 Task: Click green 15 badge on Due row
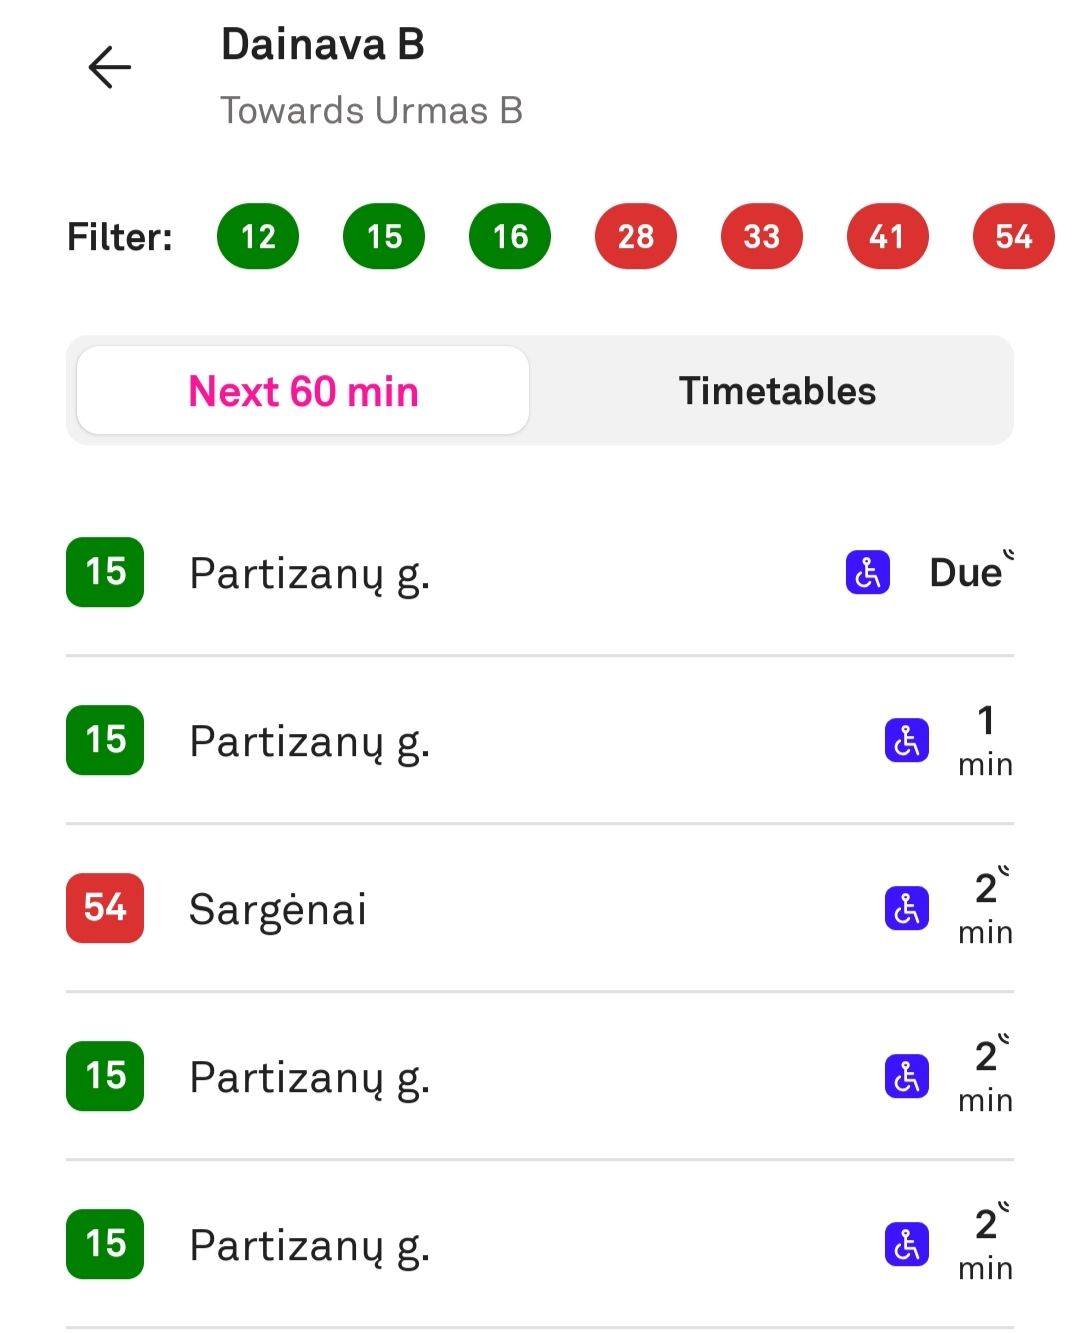tap(105, 572)
